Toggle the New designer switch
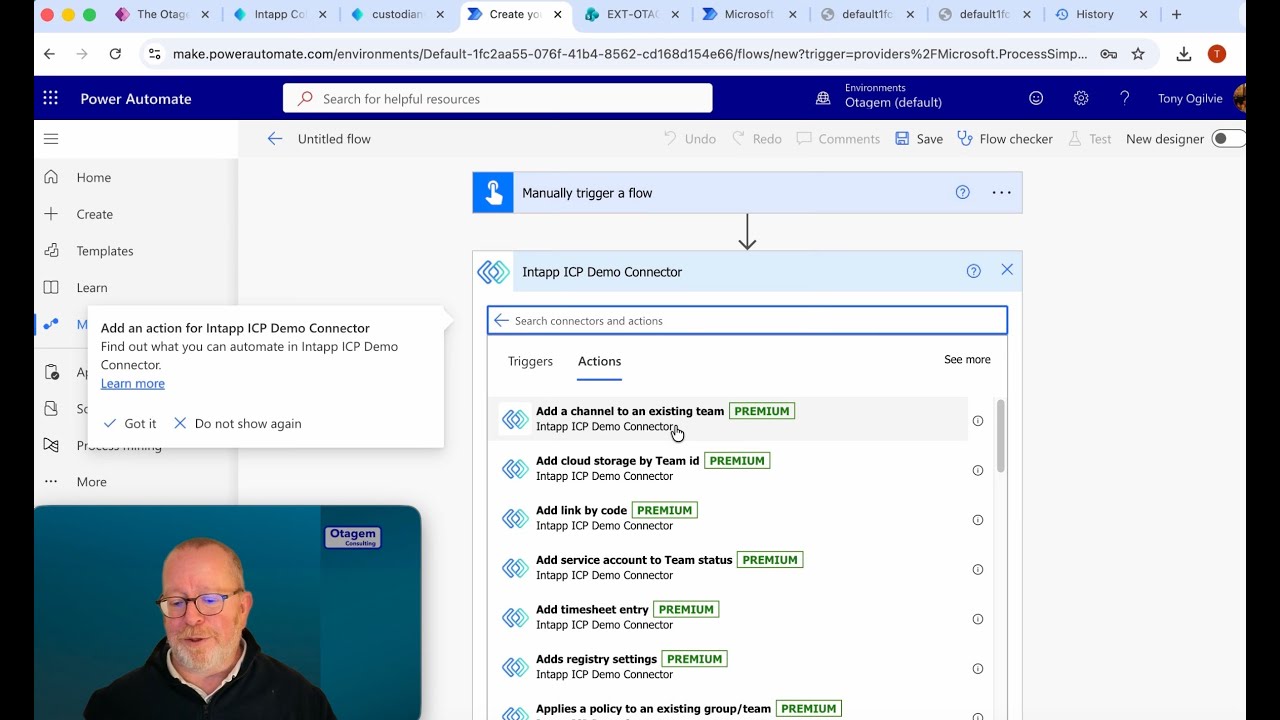Screen dimensions: 1280x720 coord(1227,139)
